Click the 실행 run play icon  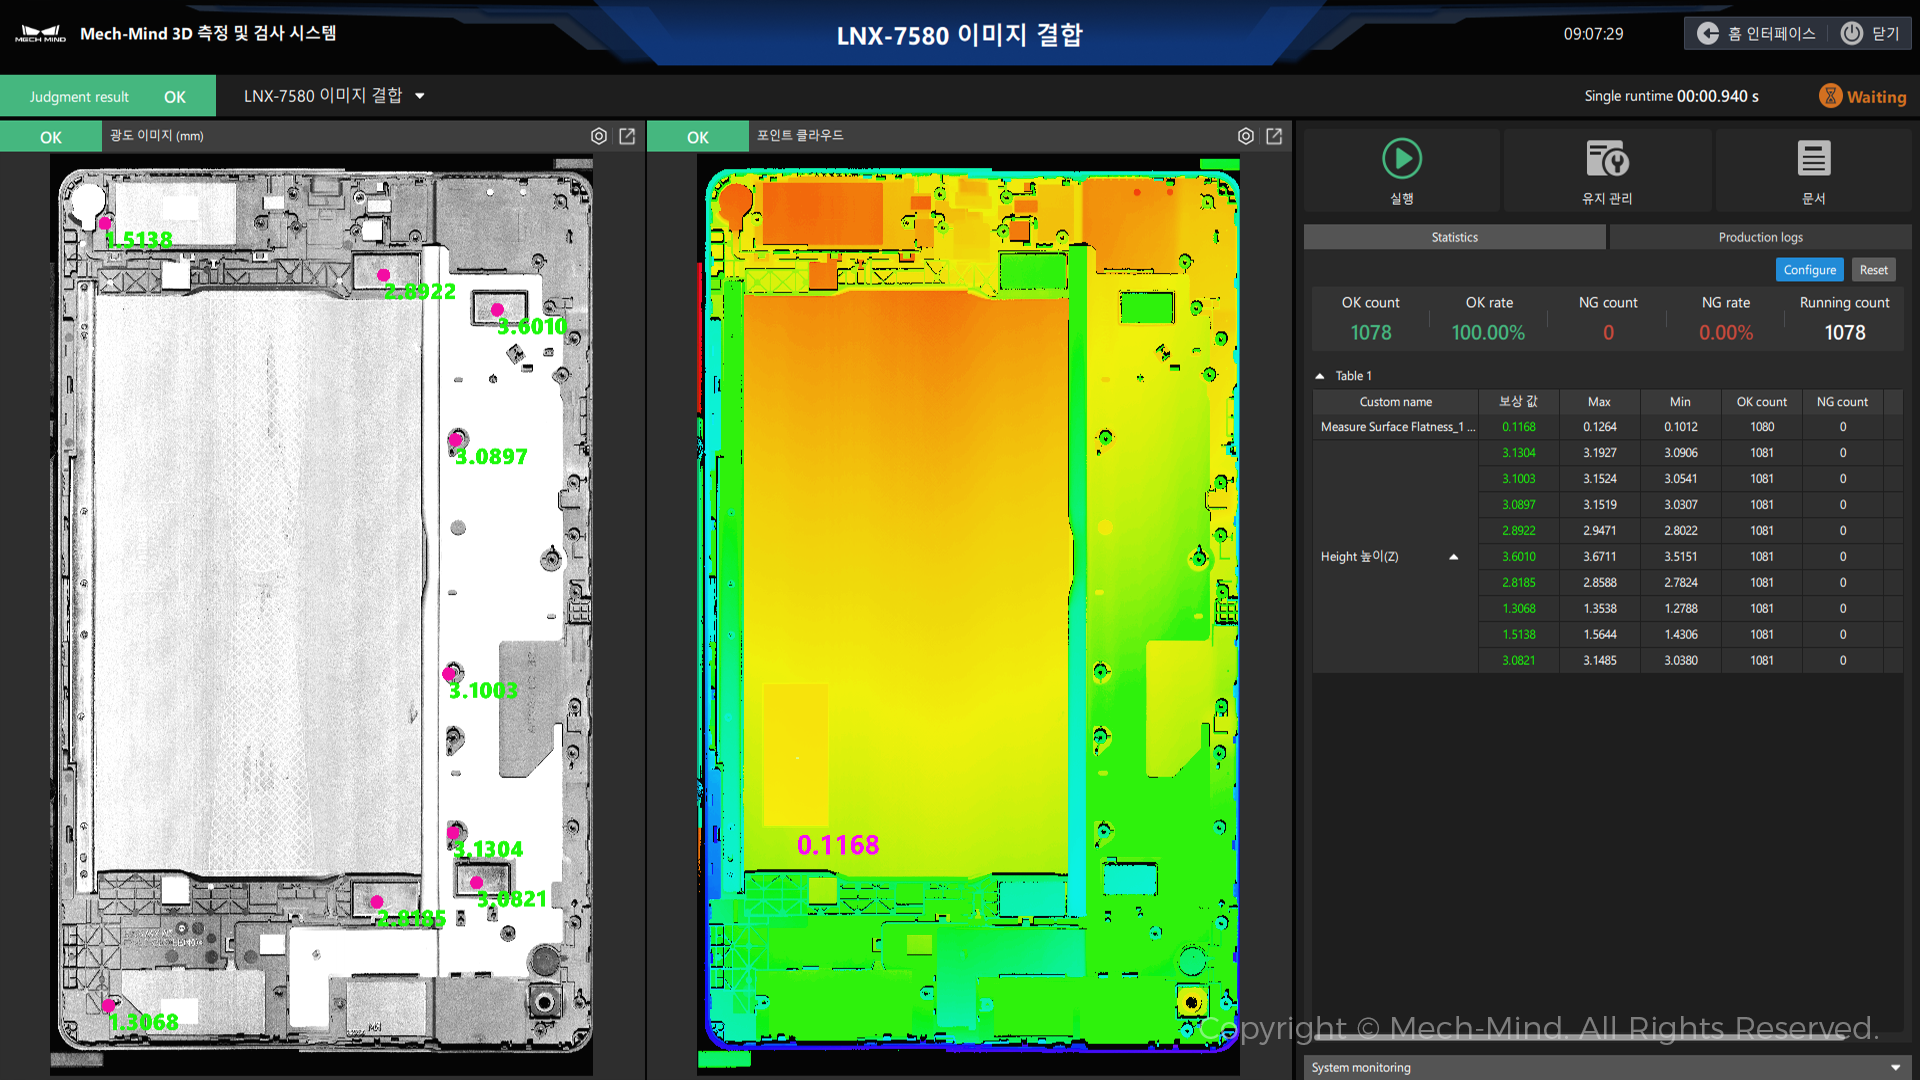pyautogui.click(x=1402, y=158)
